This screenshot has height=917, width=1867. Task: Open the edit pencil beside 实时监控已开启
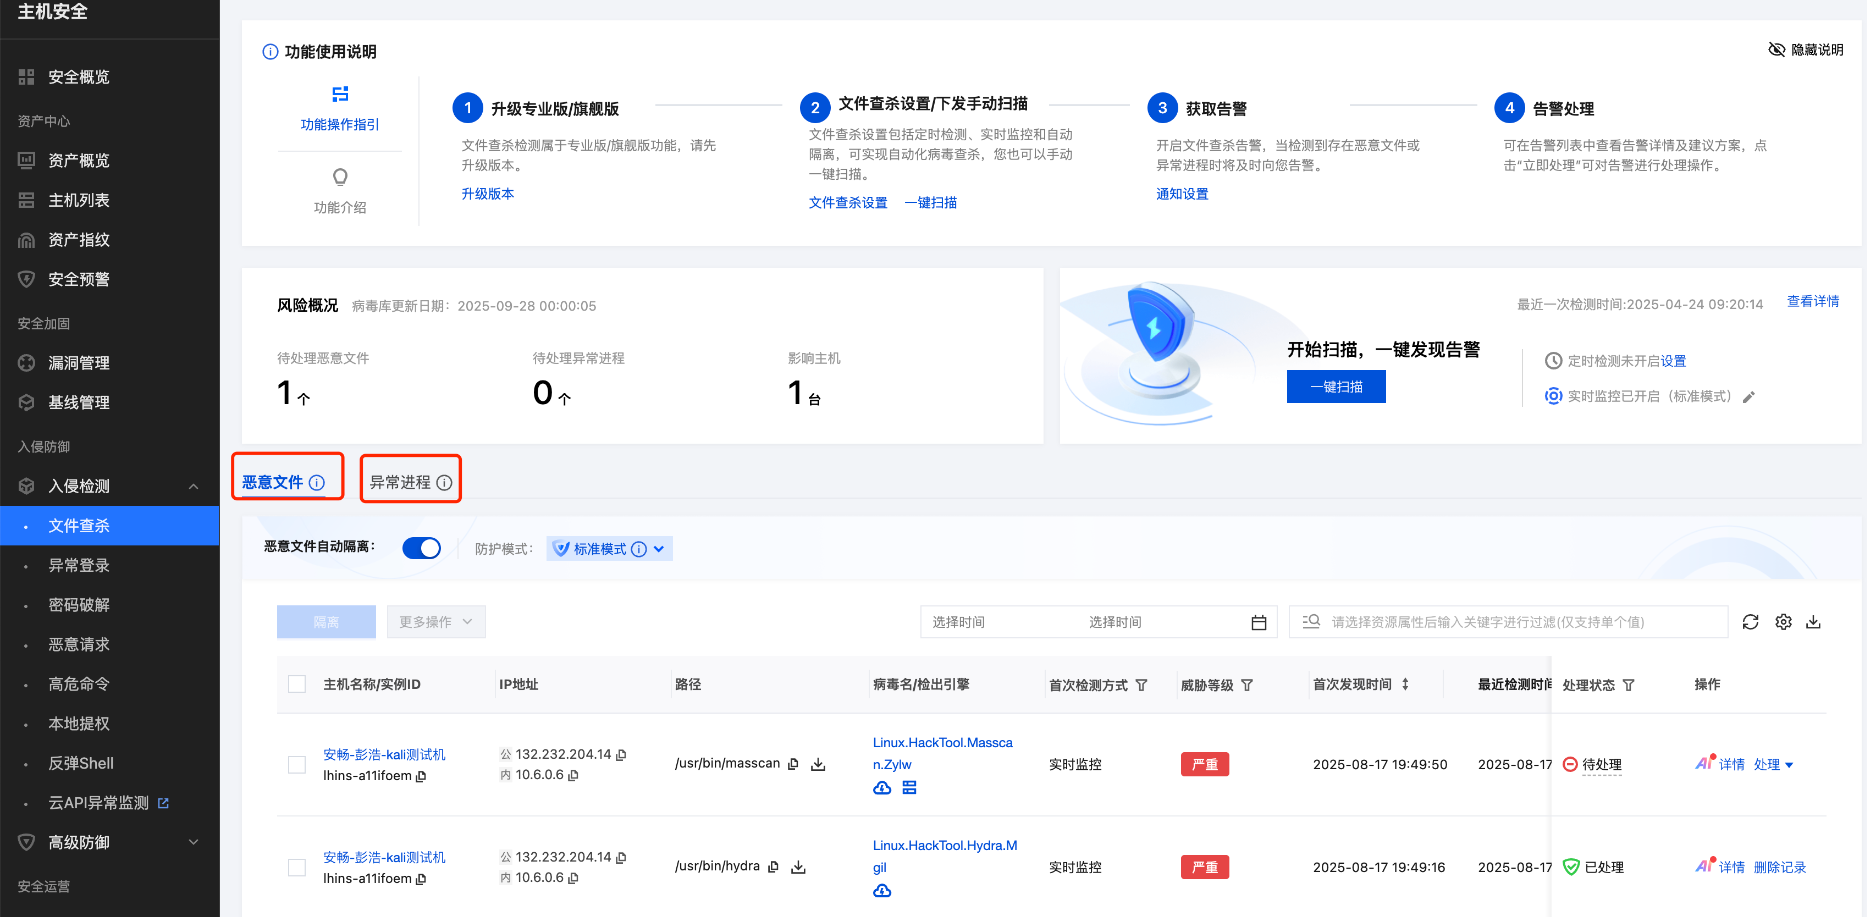coord(1749,396)
